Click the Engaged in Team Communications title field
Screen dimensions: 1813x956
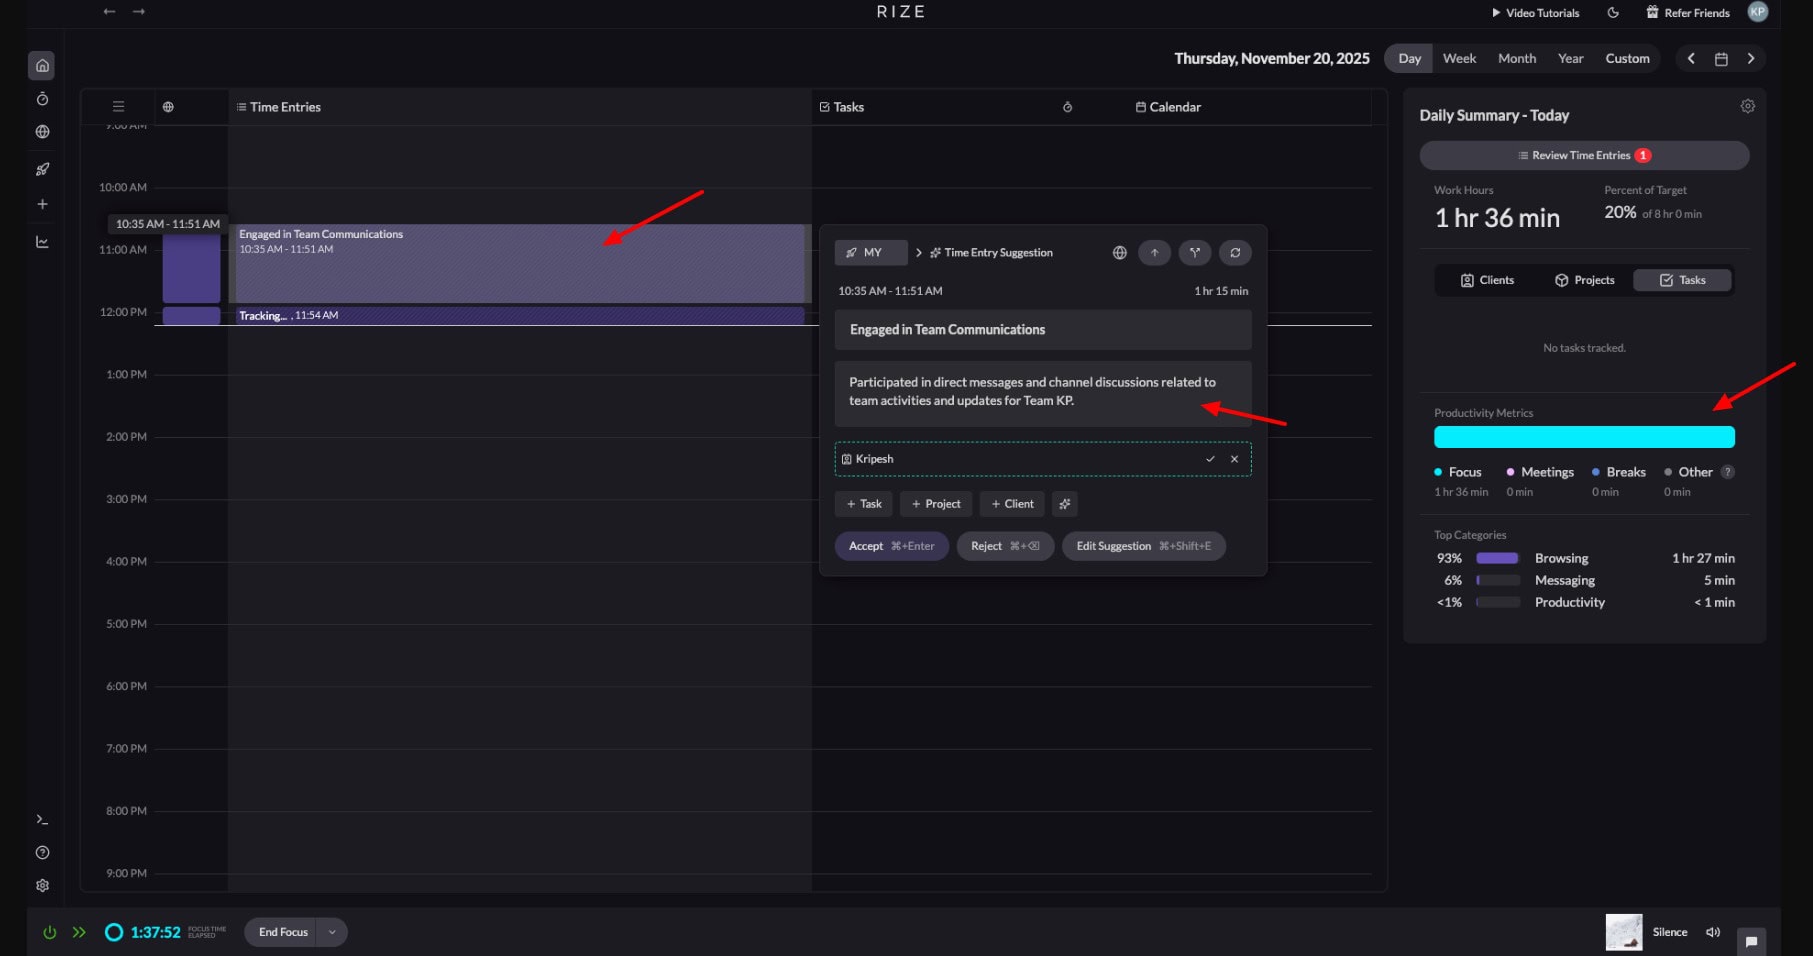pos(1042,330)
